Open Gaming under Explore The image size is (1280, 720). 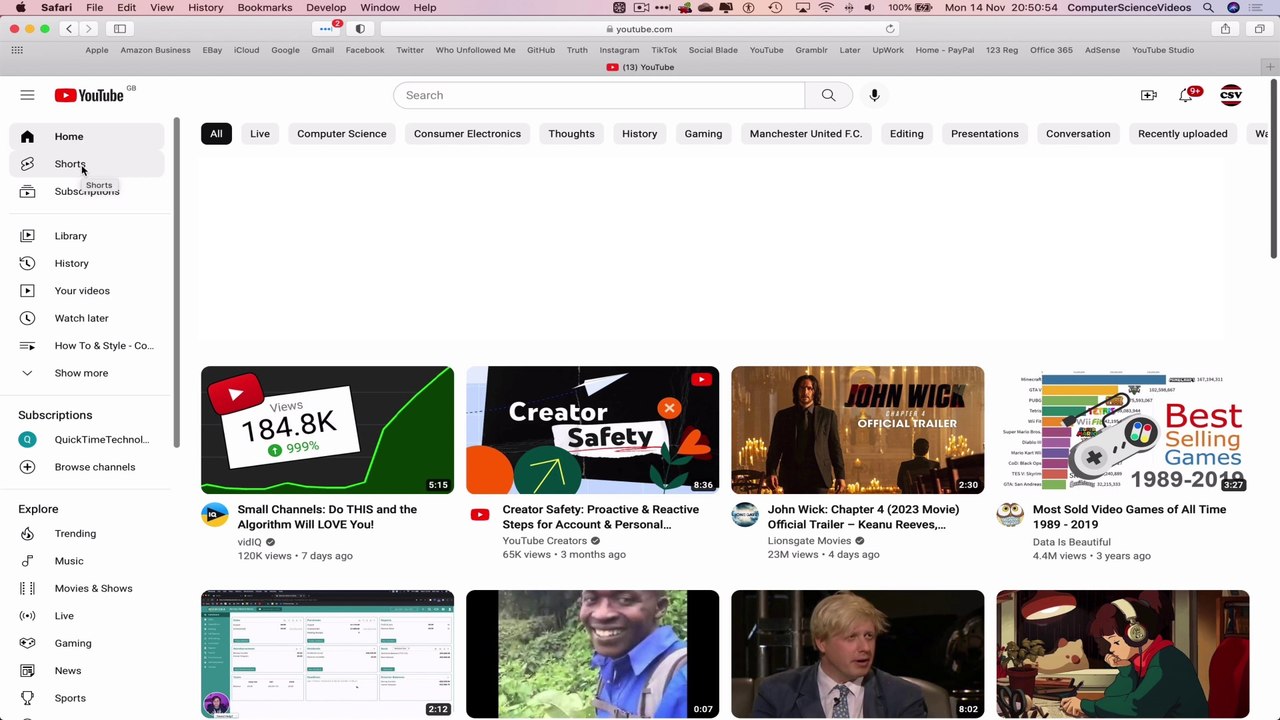click(x=86, y=643)
